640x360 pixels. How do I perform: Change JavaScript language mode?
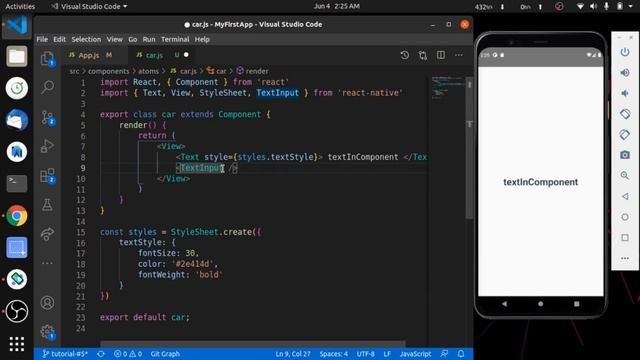click(415, 354)
